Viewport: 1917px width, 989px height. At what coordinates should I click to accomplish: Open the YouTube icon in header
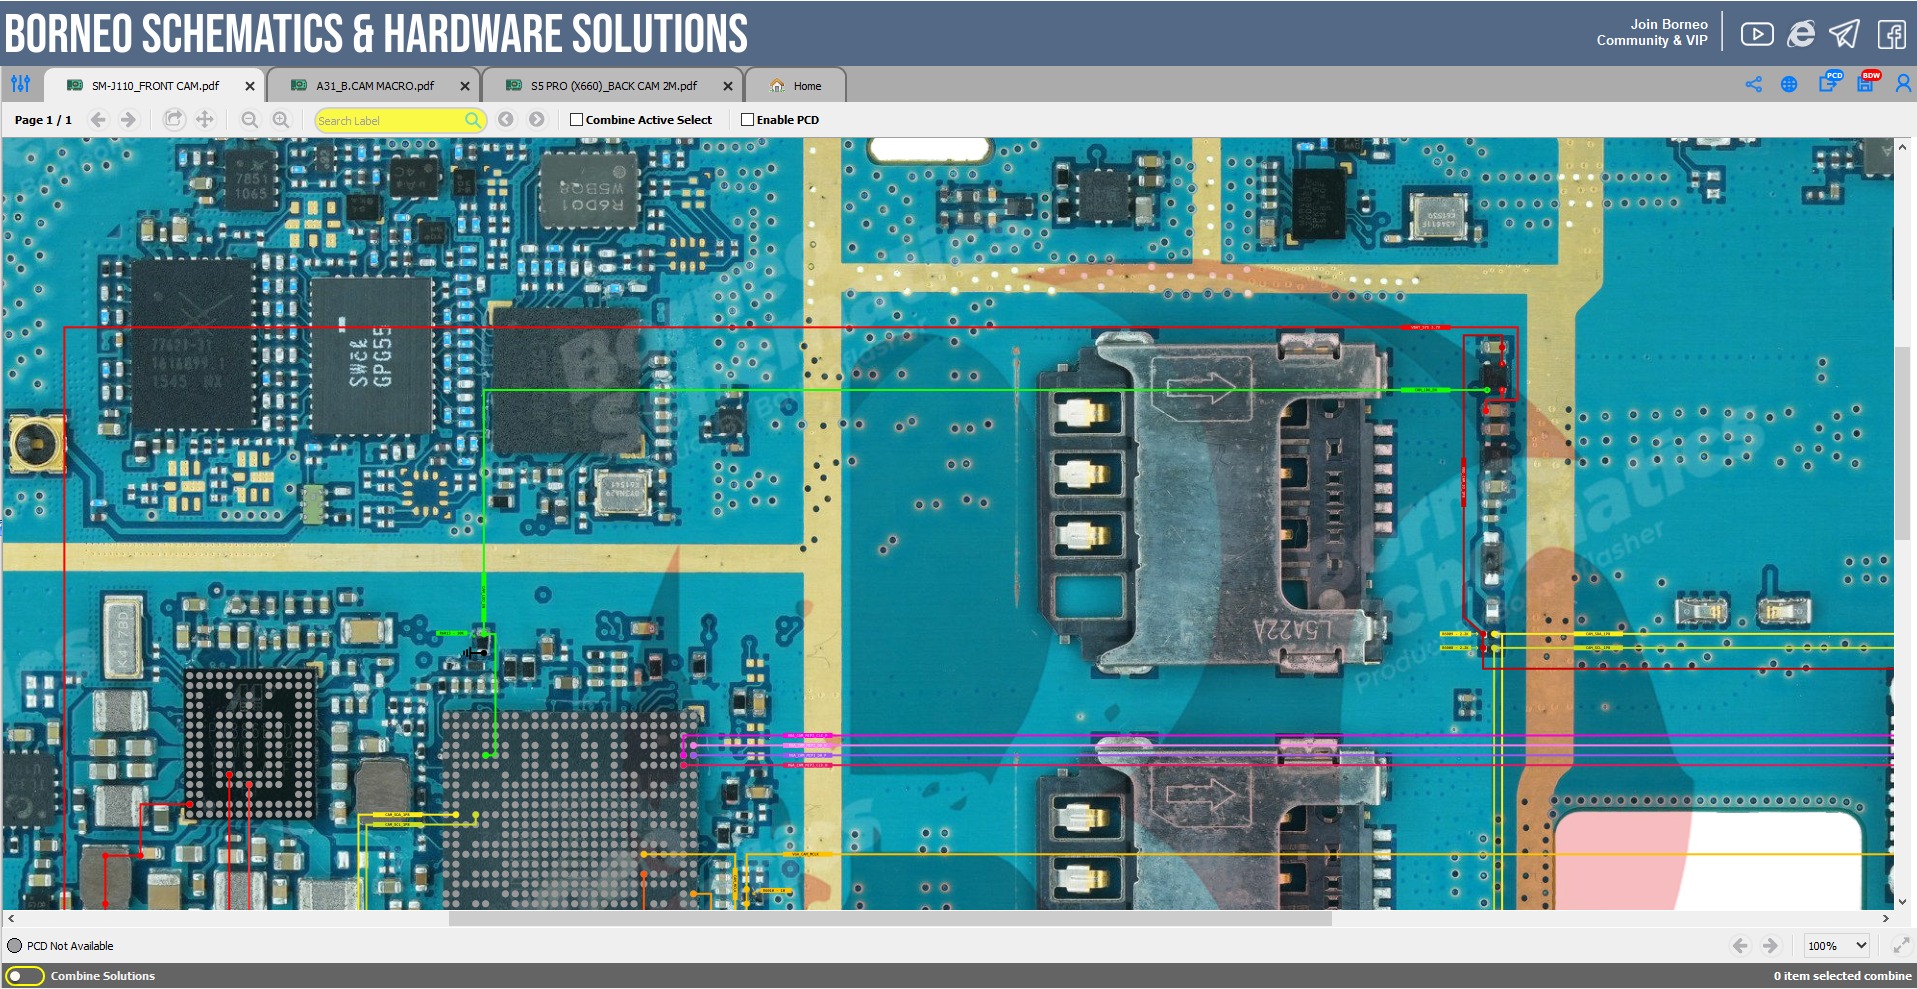(x=1757, y=34)
